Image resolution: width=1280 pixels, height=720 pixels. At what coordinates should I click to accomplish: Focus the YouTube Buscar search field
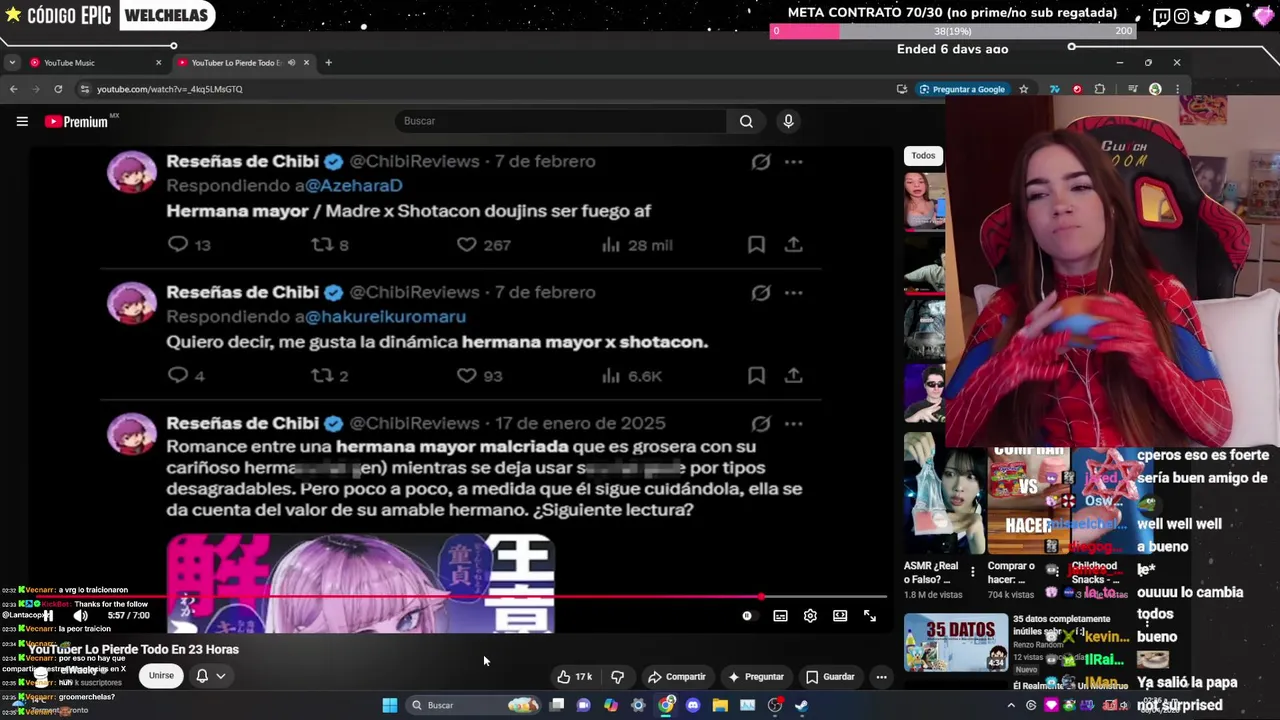coord(561,121)
